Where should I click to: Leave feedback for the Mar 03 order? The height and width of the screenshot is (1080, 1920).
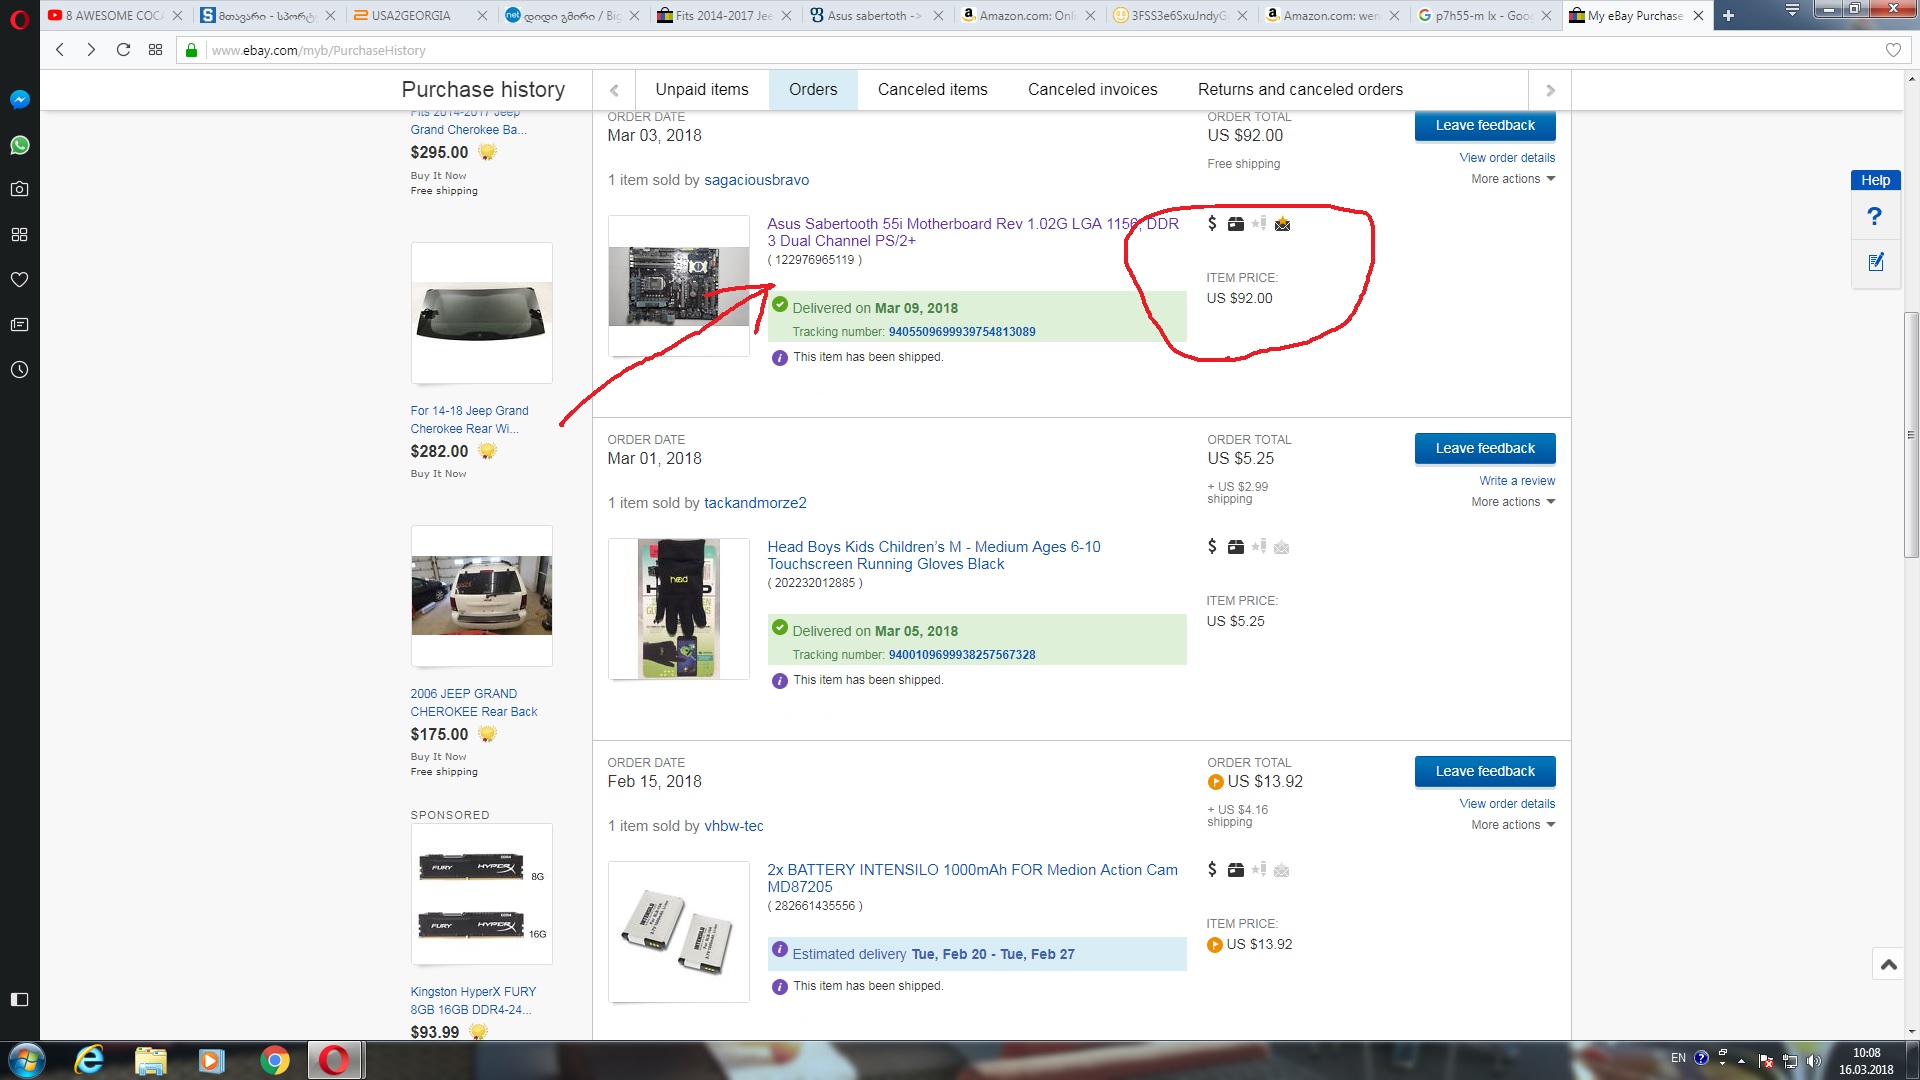tap(1484, 126)
